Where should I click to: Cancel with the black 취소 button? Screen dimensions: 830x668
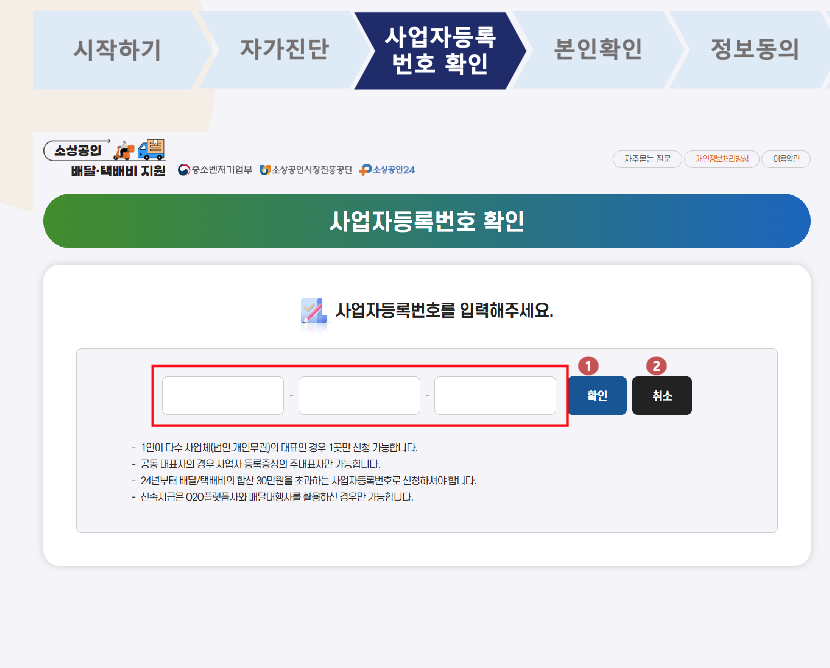pos(662,395)
